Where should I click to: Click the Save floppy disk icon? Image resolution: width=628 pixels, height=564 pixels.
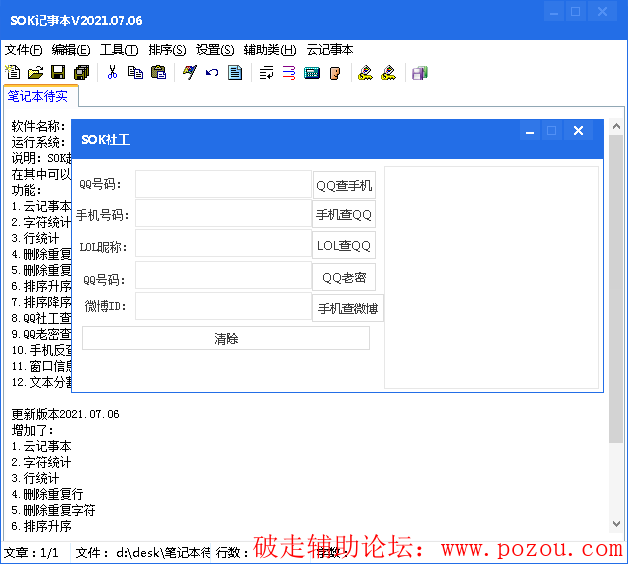[x=58, y=73]
